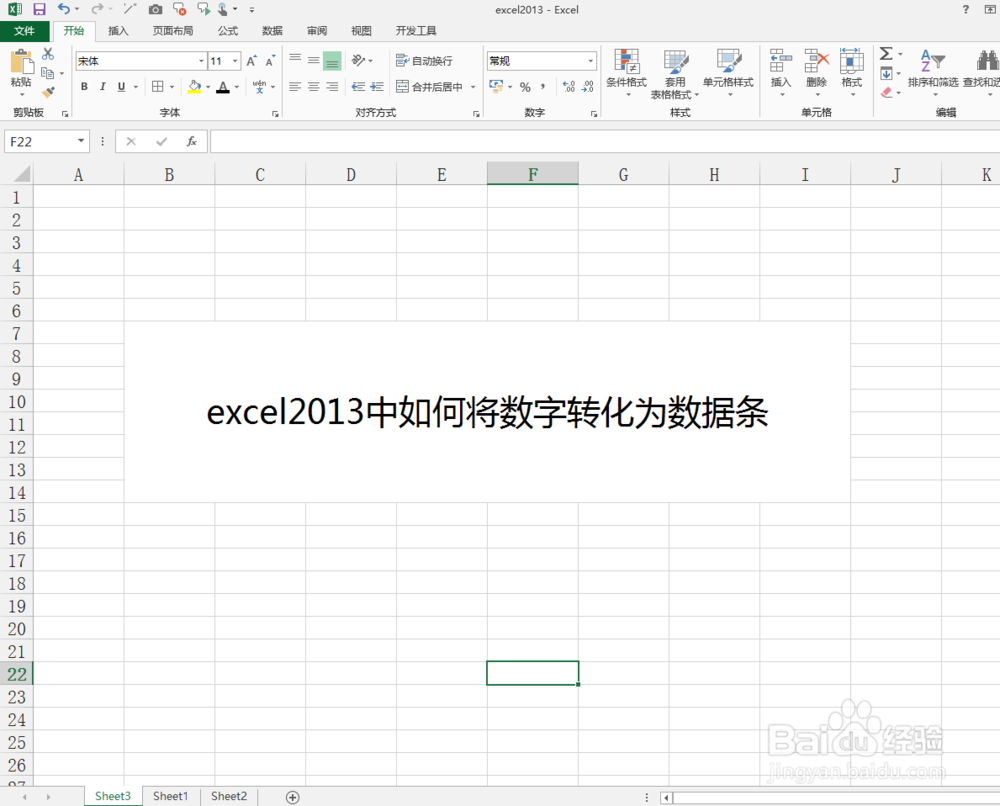The image size is (1000, 806).
Task: Expand the Name Box F22 dropdown
Action: pos(81,141)
